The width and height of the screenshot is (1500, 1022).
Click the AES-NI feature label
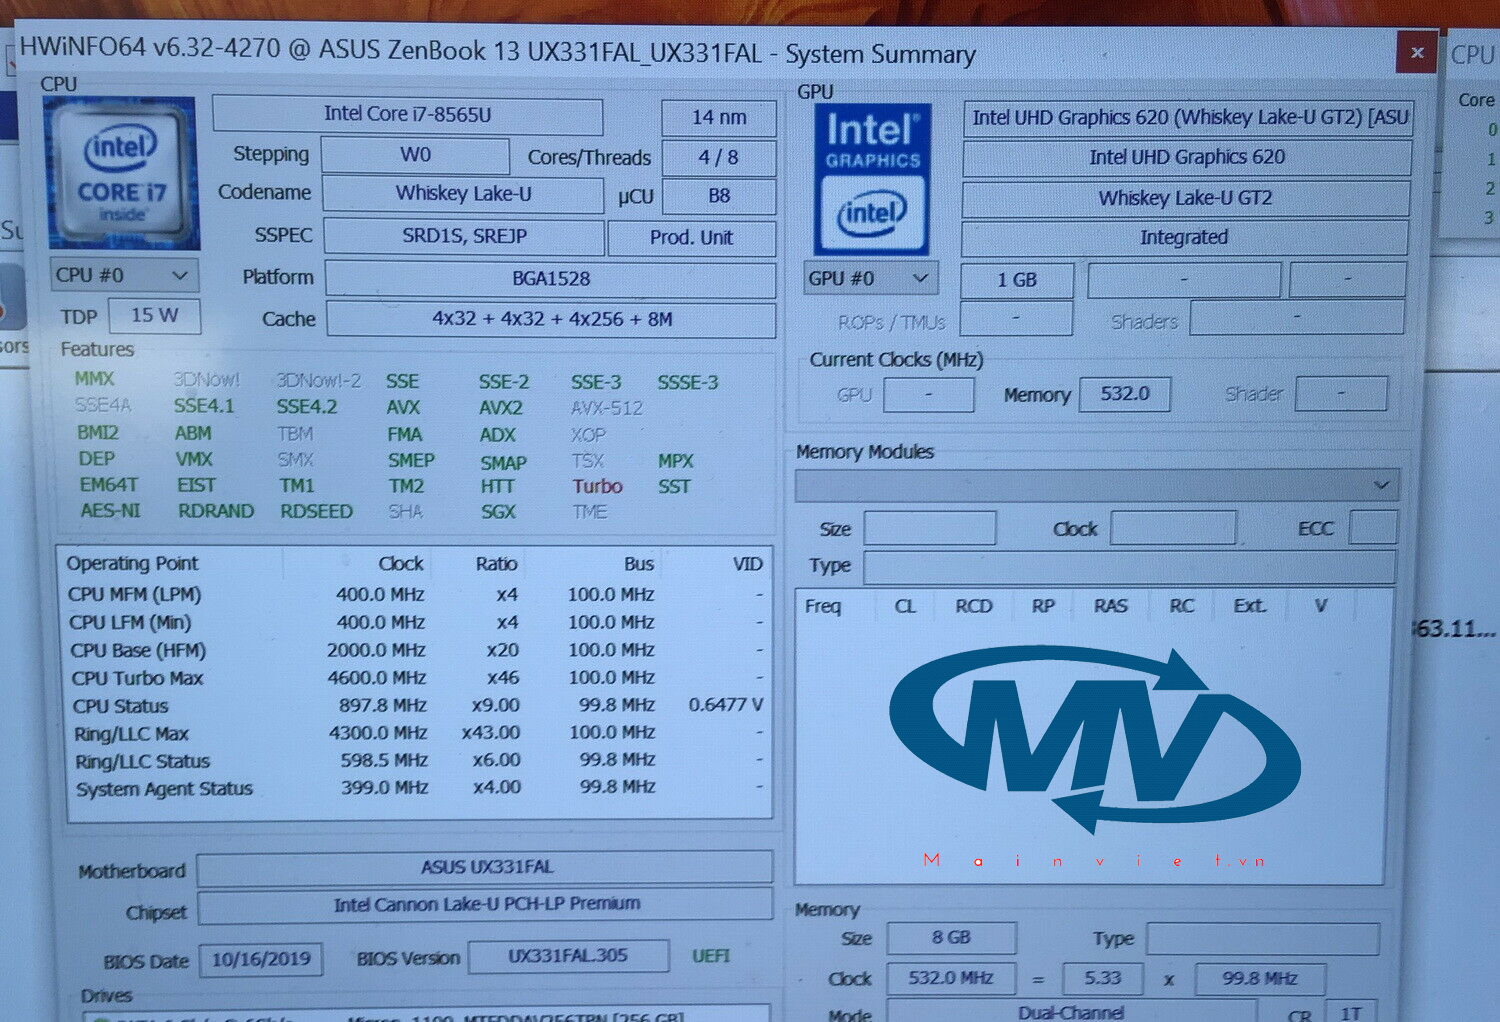click(x=110, y=511)
